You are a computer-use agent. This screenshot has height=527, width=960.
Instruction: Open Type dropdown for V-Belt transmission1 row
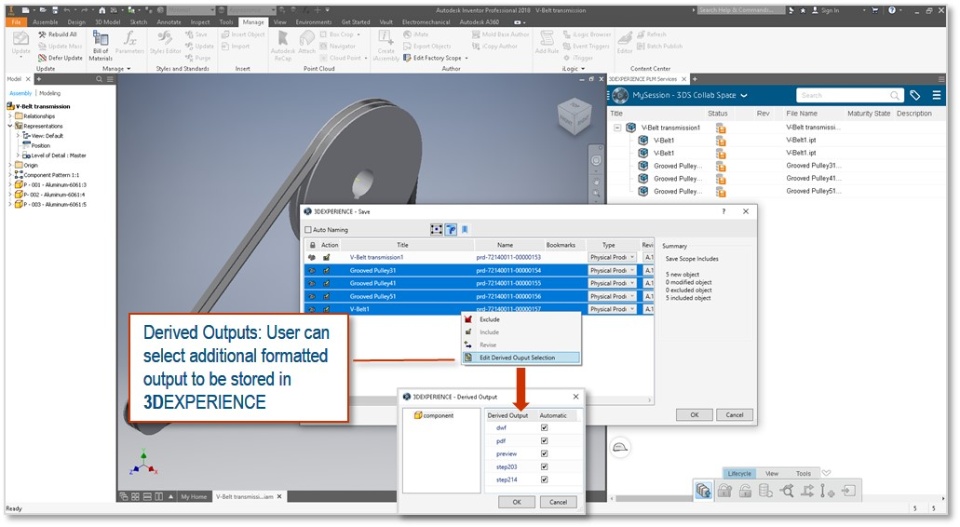(x=632, y=258)
